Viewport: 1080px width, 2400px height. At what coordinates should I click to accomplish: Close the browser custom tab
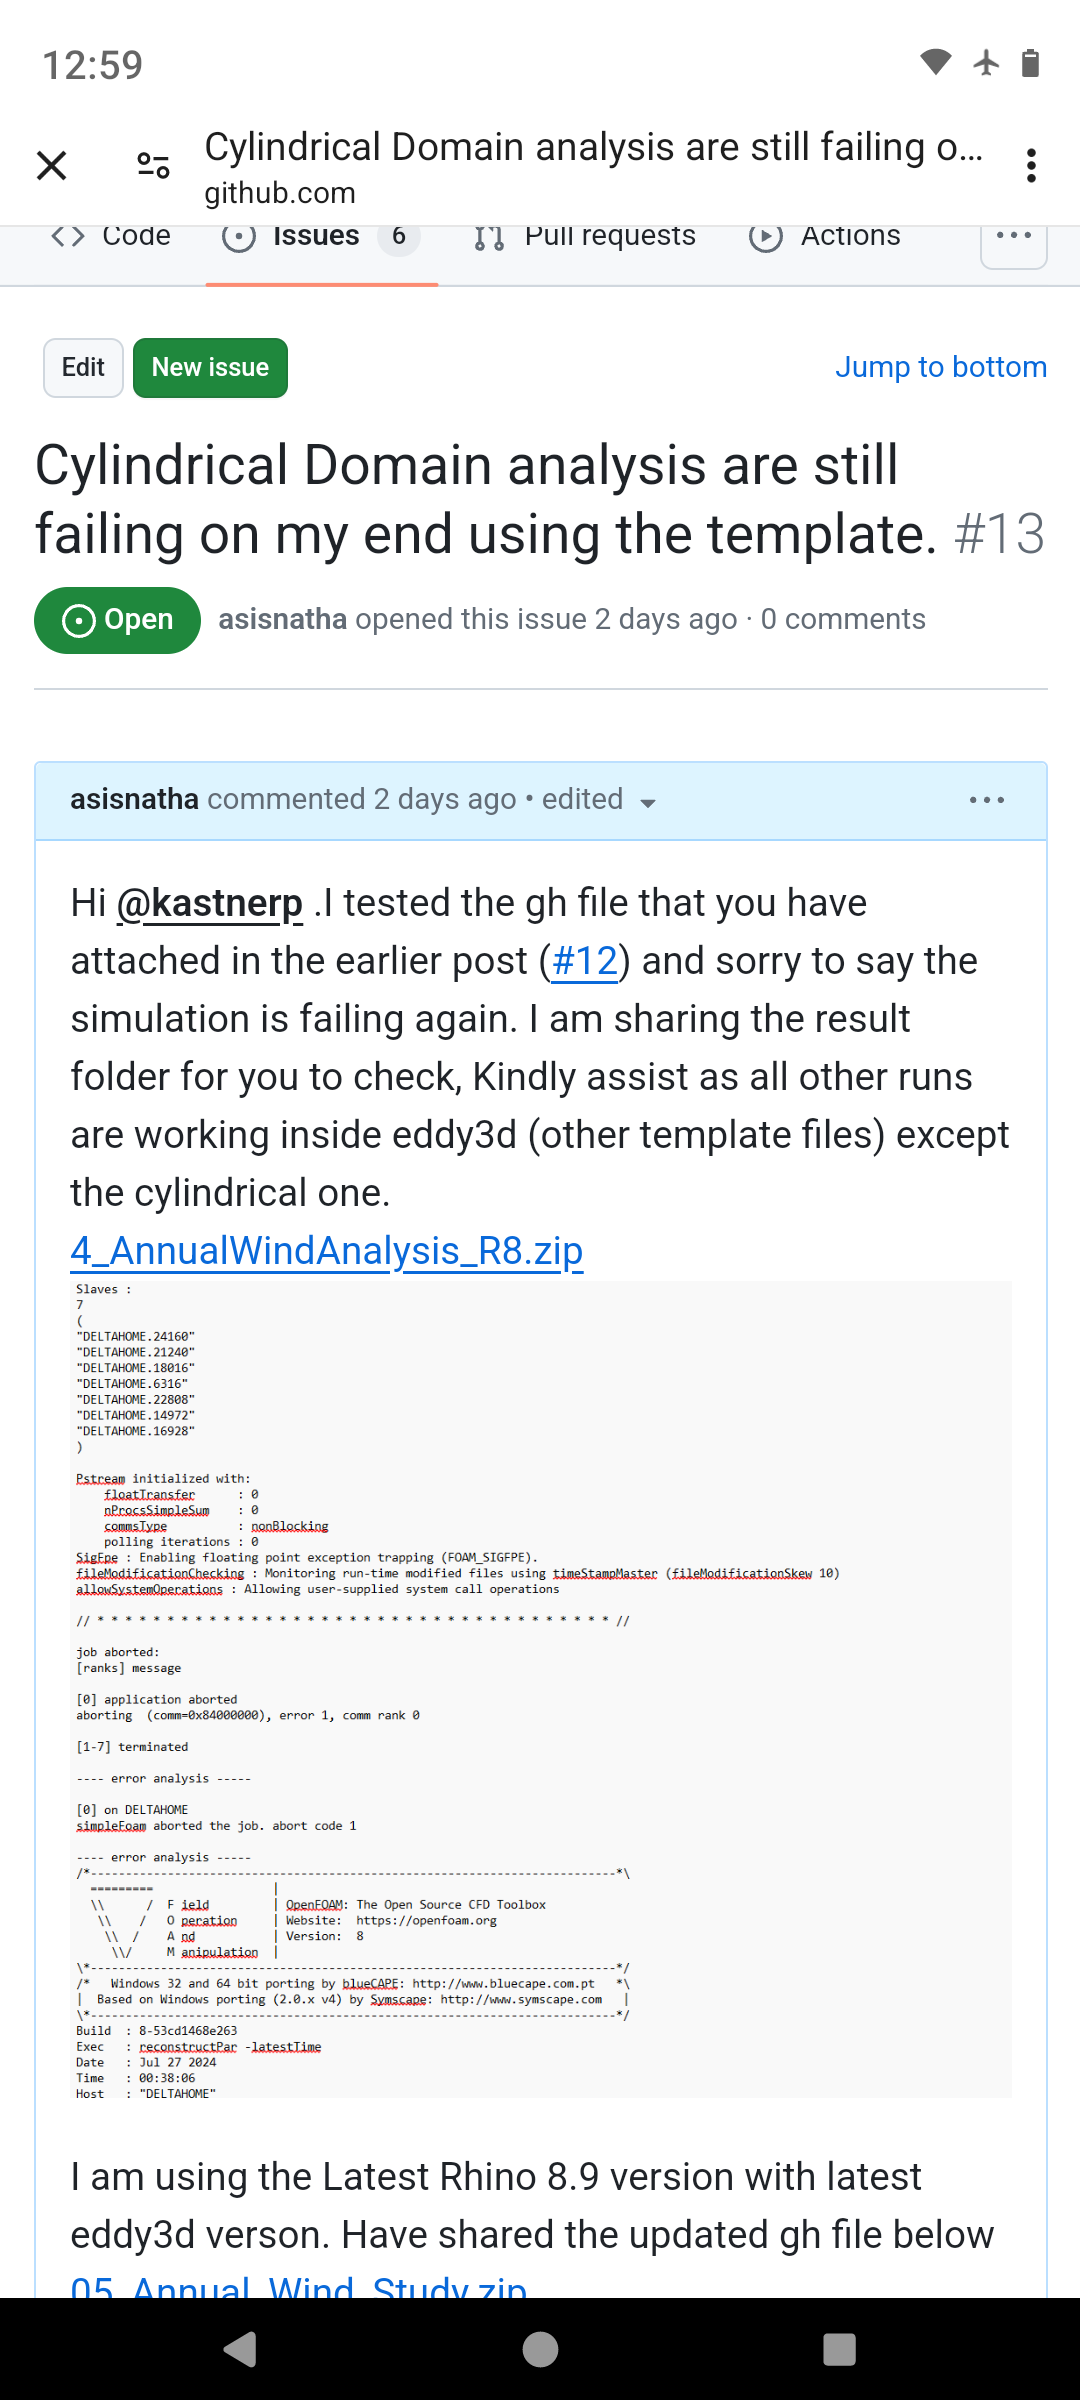pos(52,165)
